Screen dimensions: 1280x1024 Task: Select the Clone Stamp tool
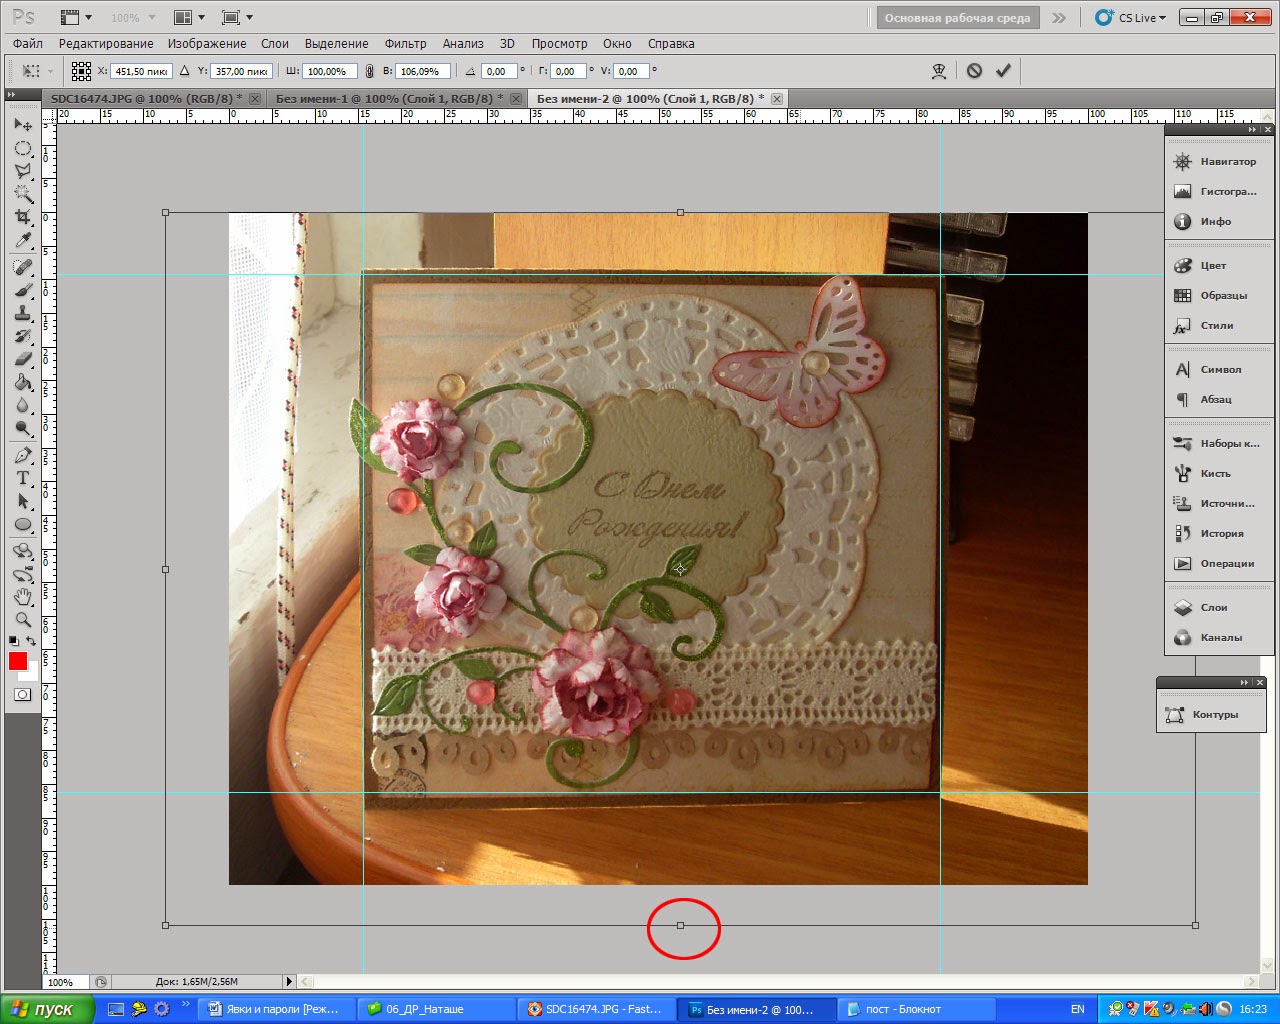coord(23,313)
